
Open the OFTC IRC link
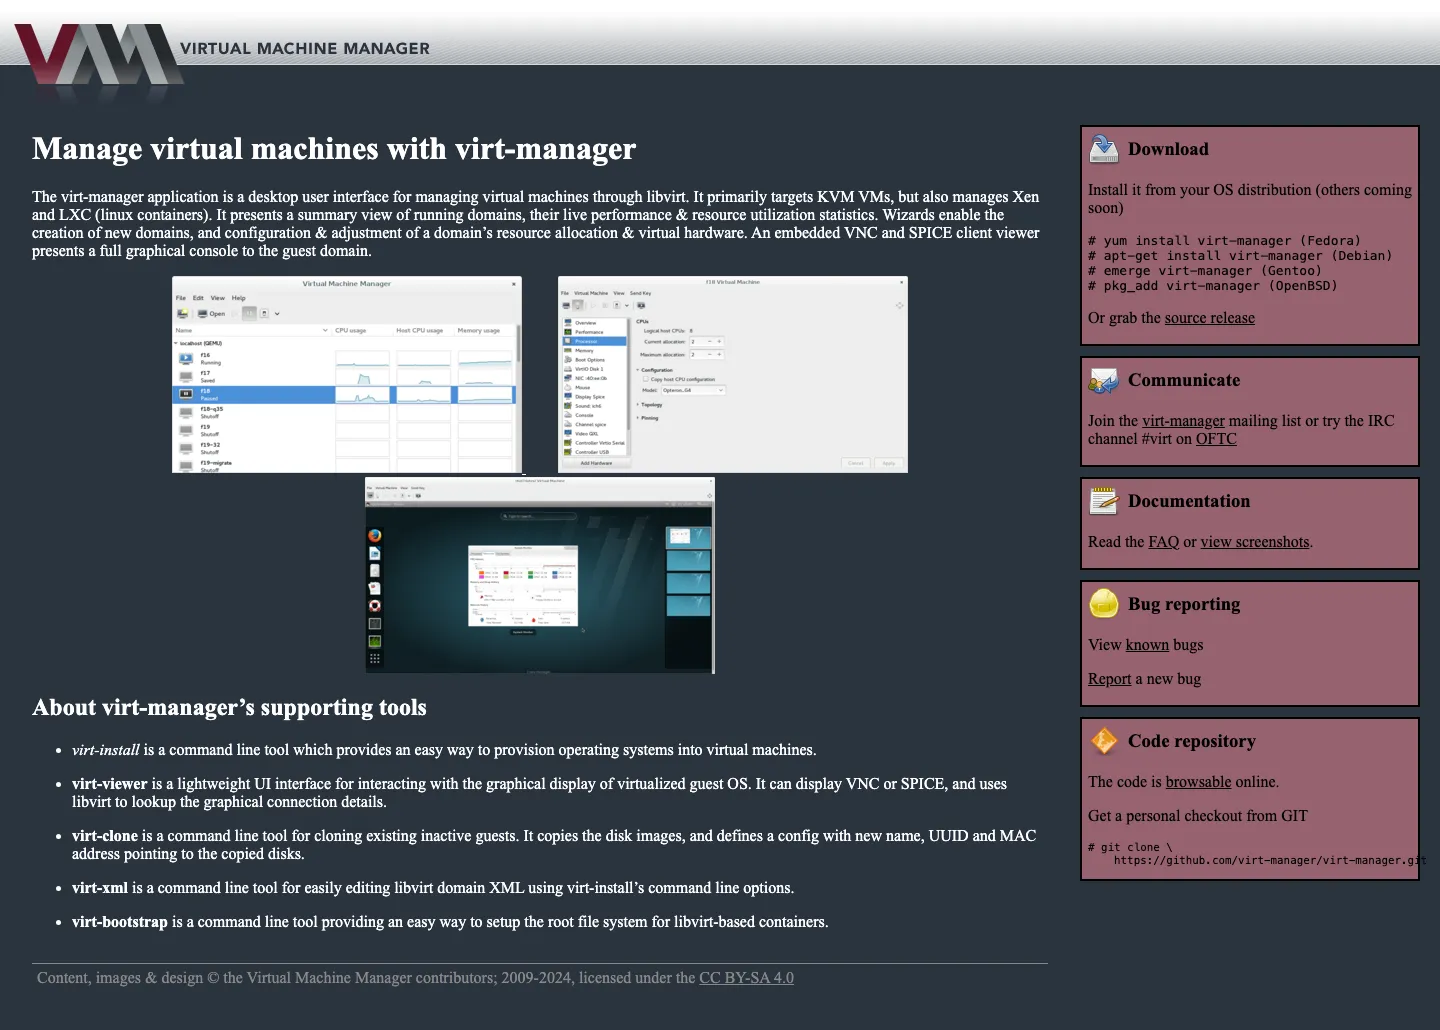(x=1216, y=439)
